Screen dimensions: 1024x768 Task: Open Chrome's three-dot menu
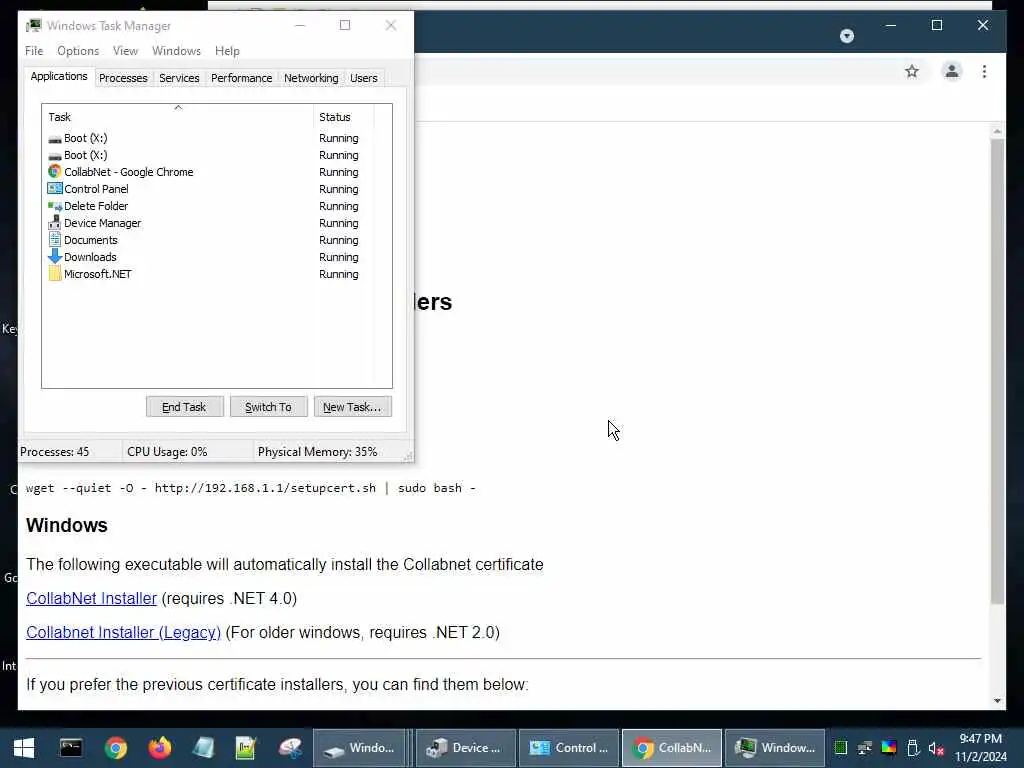click(x=984, y=71)
